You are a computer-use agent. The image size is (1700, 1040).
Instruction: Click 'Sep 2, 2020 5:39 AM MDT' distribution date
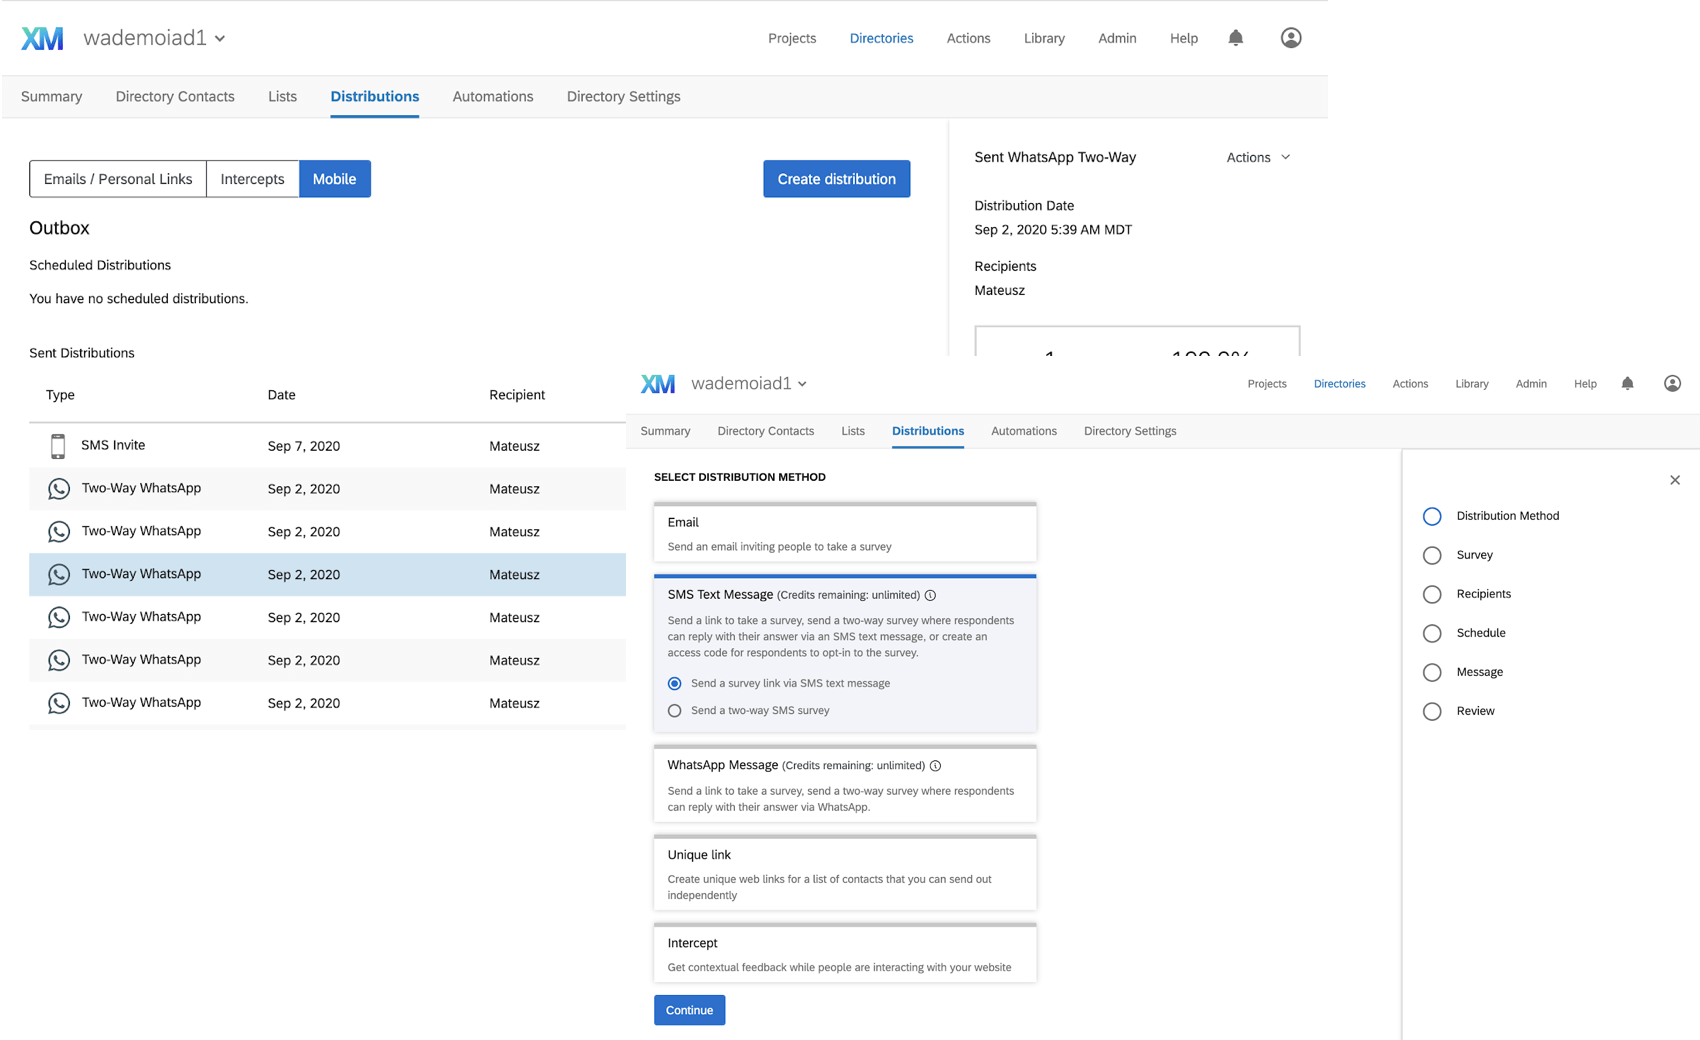pos(1053,230)
